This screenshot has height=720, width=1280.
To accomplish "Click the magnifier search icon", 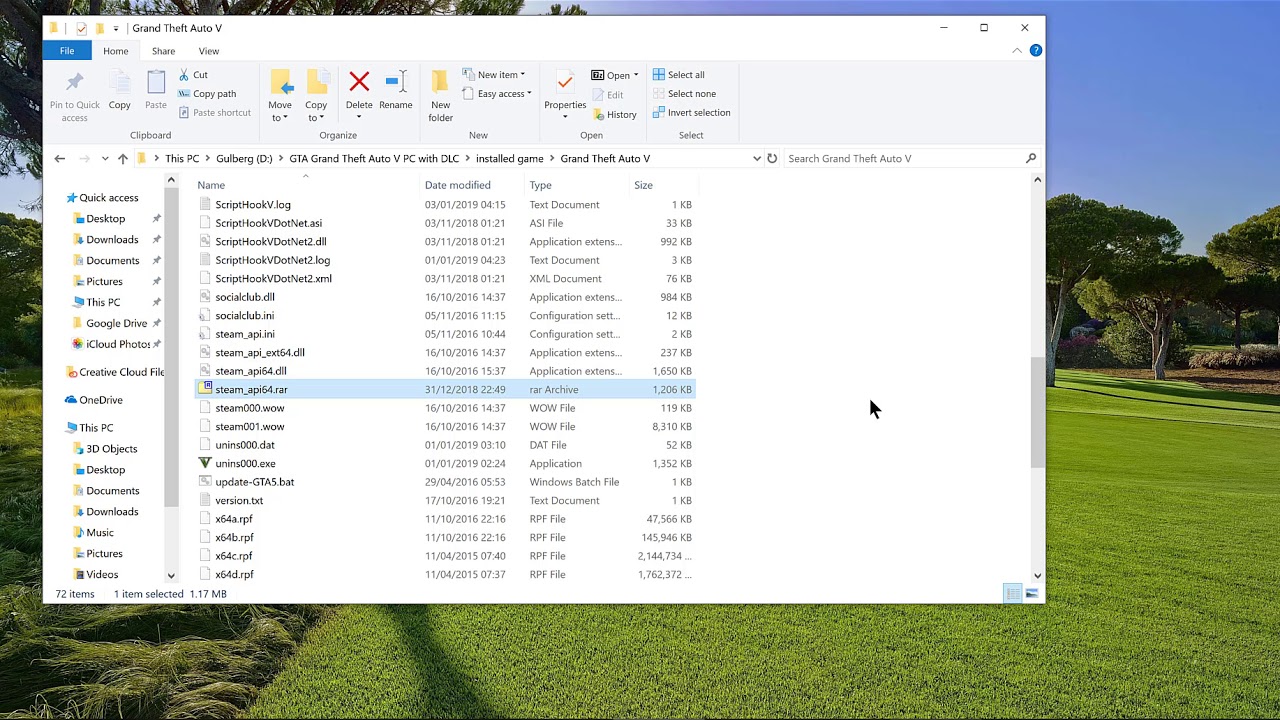I will (1031, 158).
